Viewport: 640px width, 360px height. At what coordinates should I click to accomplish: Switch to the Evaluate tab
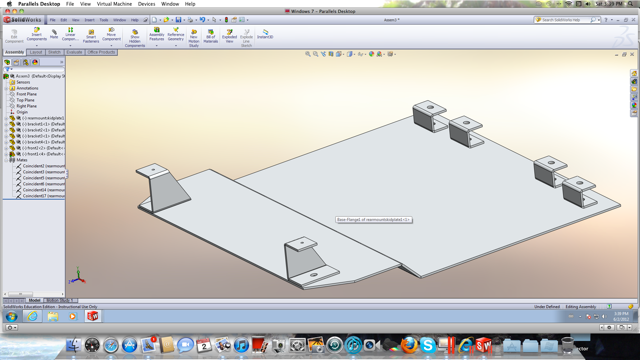point(74,52)
